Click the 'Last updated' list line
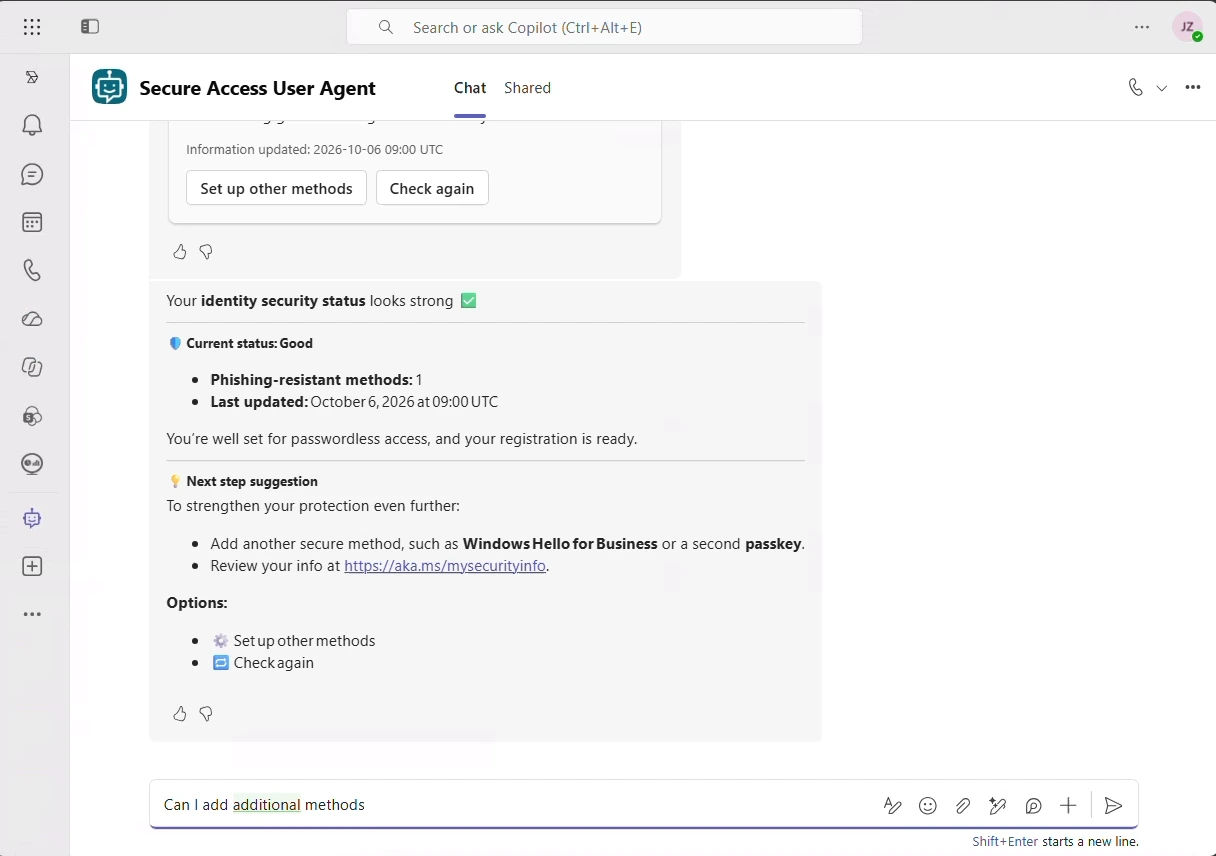1216x856 pixels. click(x=354, y=402)
